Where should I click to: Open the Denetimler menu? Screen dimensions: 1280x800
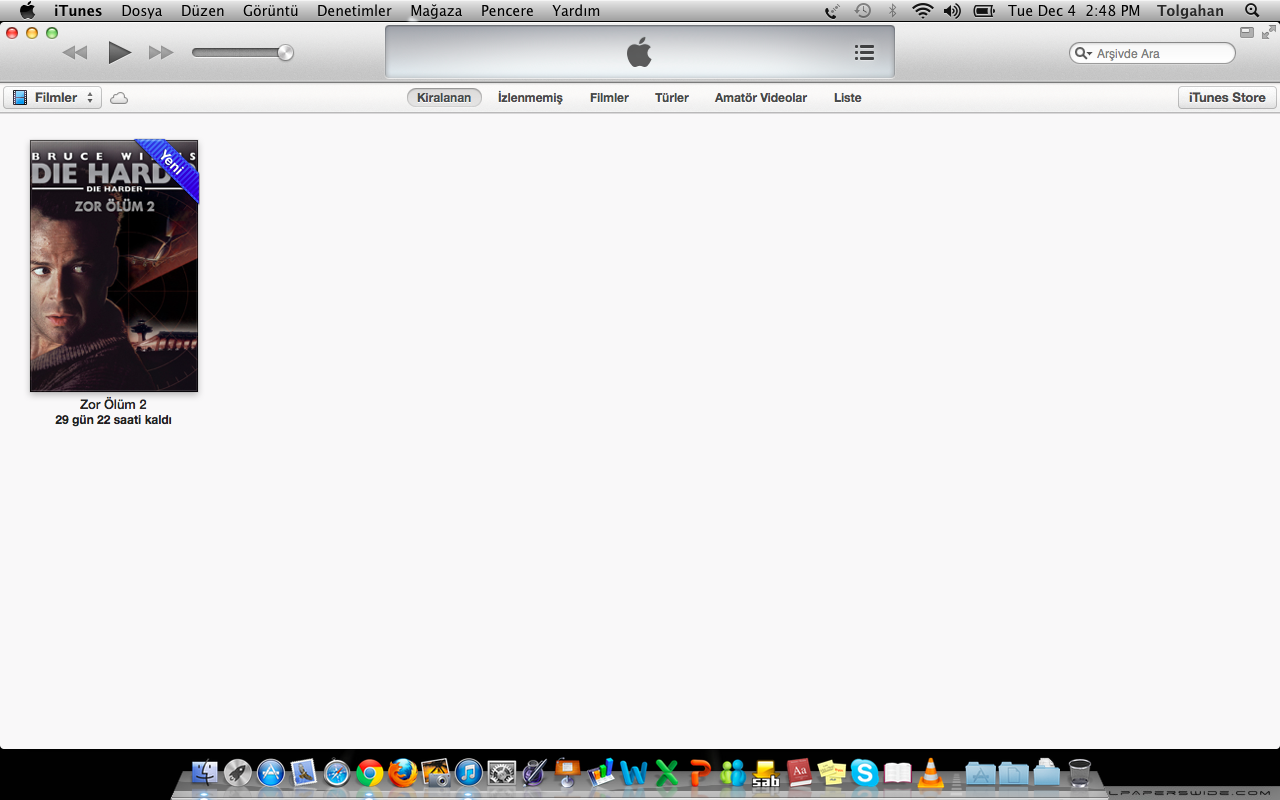click(354, 11)
